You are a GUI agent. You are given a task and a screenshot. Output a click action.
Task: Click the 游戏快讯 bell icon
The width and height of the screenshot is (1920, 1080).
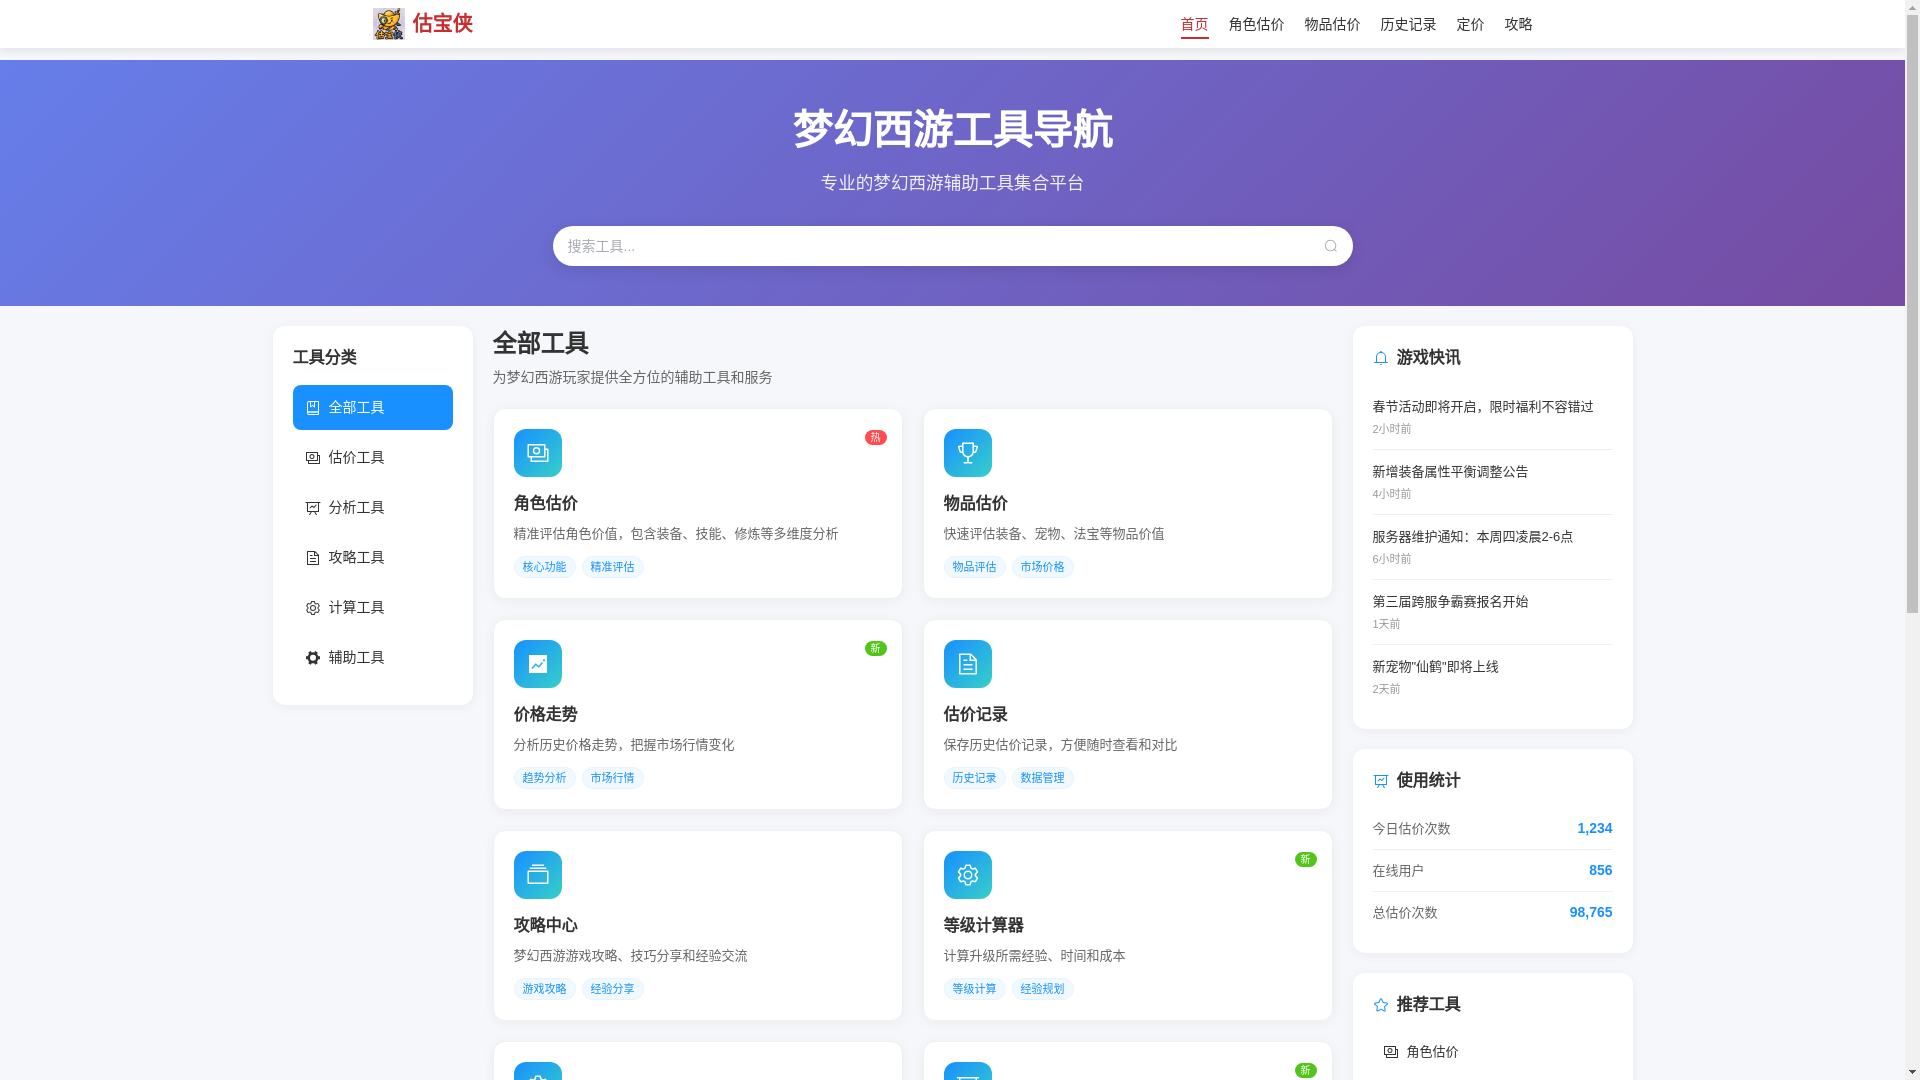pos(1381,358)
